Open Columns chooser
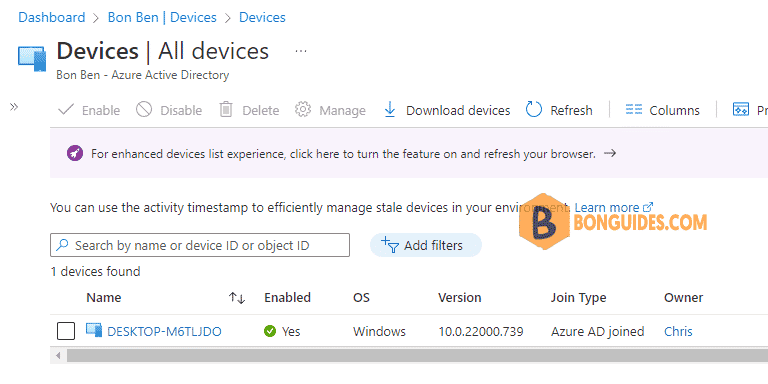 pos(662,110)
